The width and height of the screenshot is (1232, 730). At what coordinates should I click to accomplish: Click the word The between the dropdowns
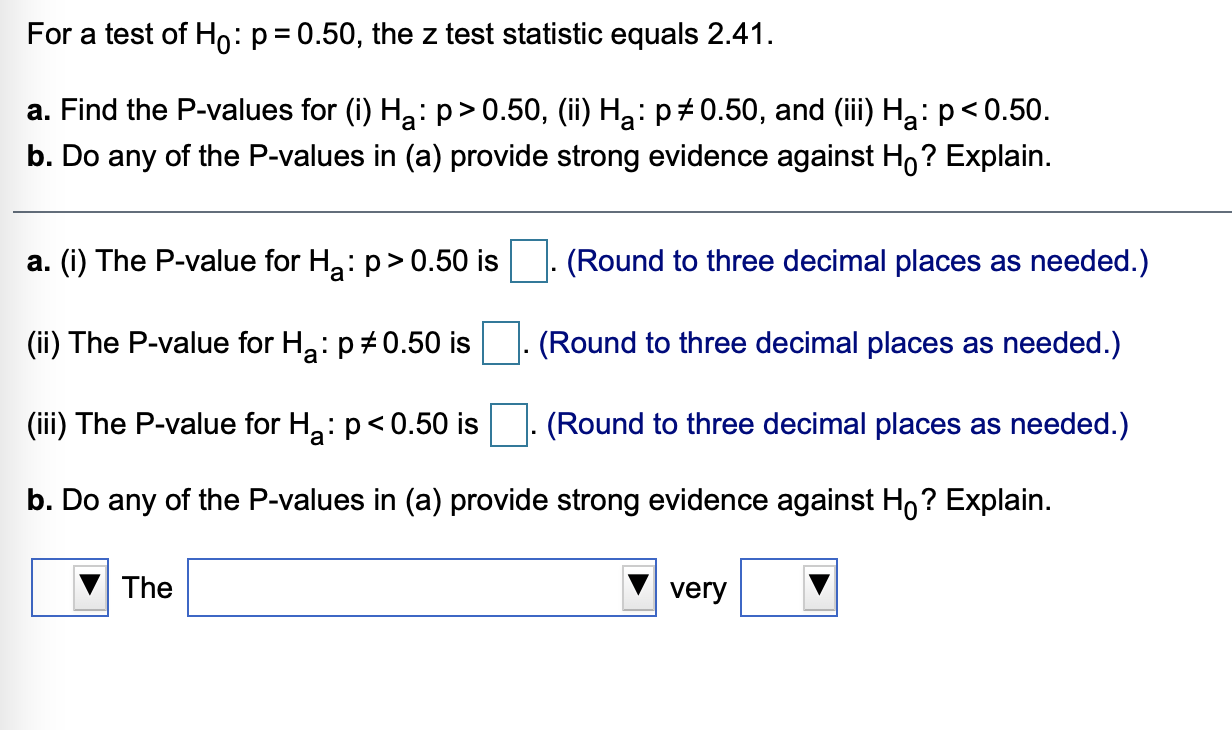147,588
